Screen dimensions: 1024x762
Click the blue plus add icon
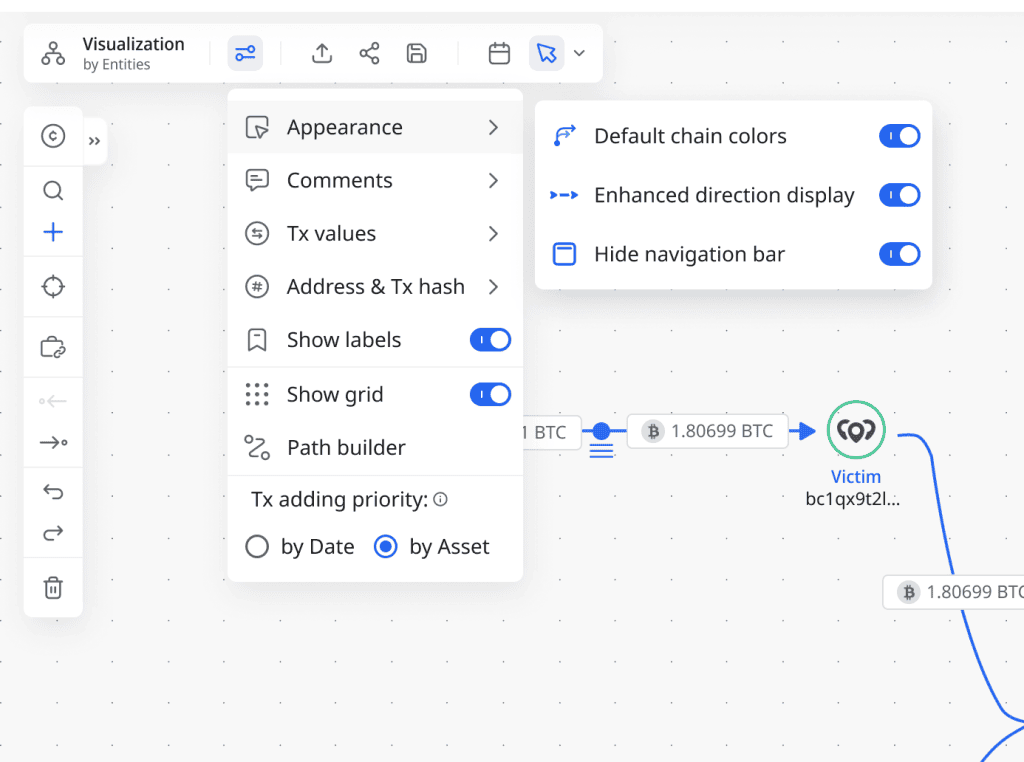[x=53, y=232]
